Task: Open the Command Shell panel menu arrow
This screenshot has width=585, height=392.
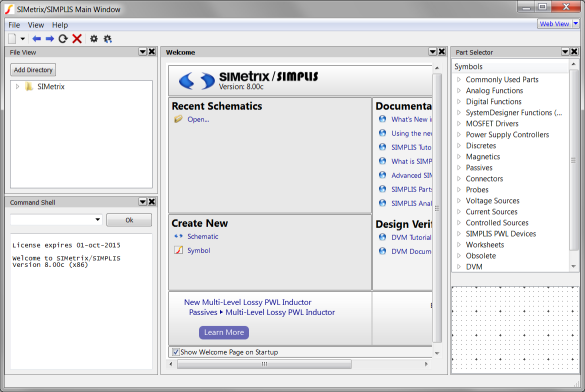Action: 143,202
